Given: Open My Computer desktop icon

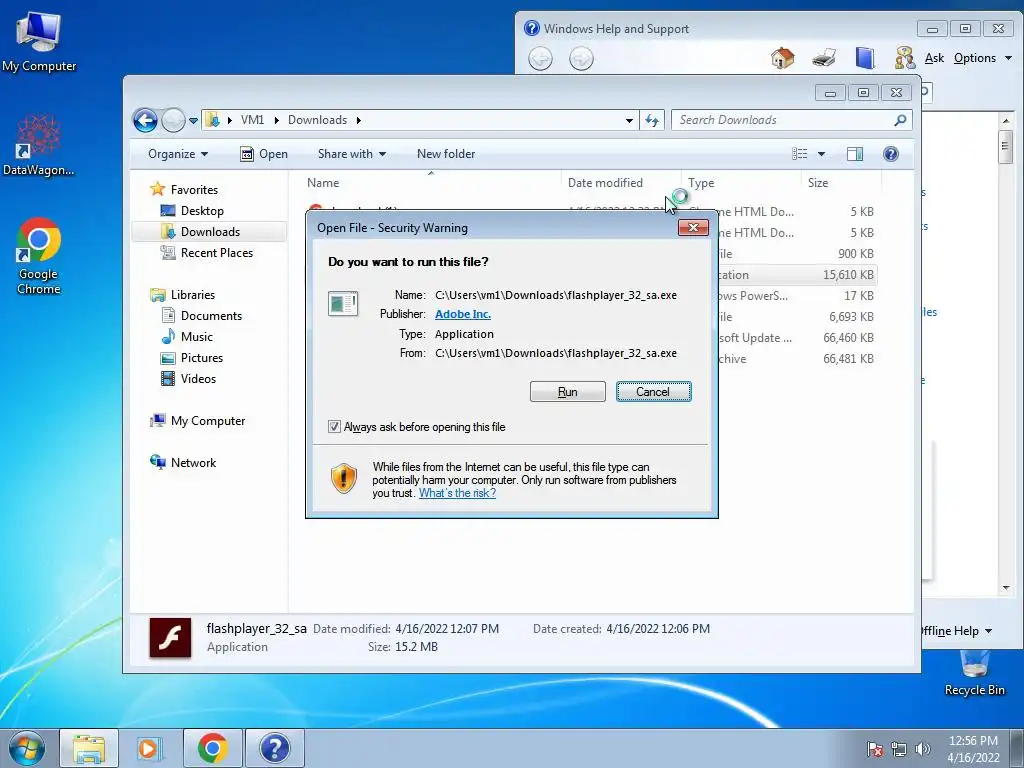Looking at the screenshot, I should point(39,40).
